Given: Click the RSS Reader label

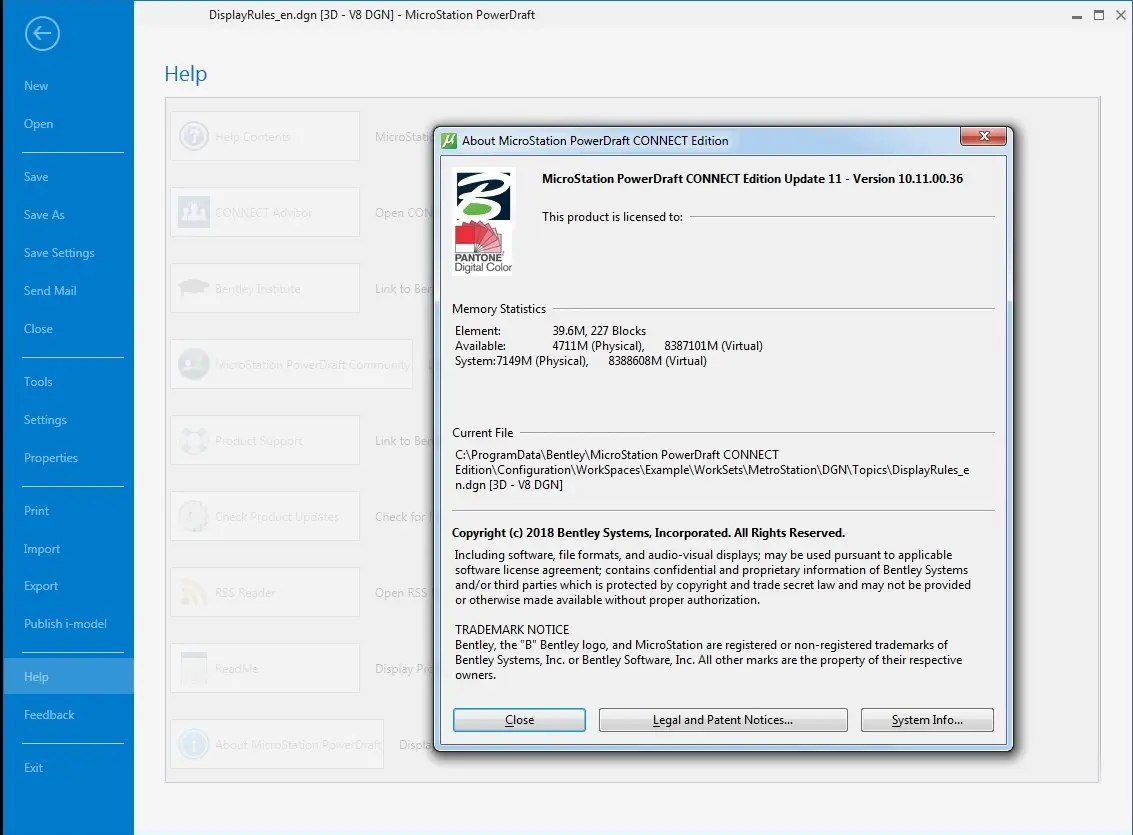Looking at the screenshot, I should (x=245, y=592).
